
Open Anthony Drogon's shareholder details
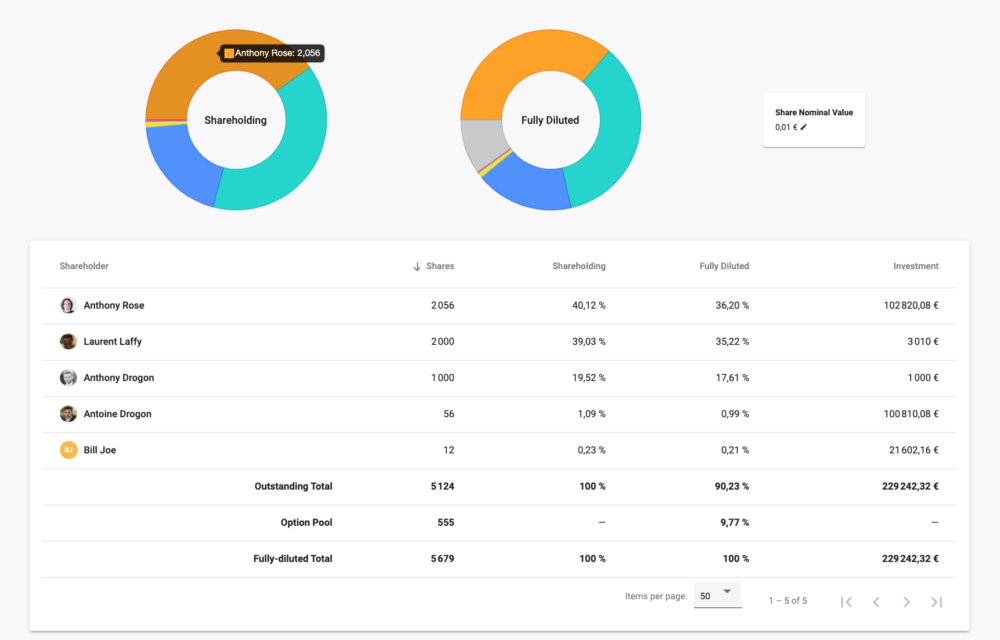pyautogui.click(x=120, y=377)
